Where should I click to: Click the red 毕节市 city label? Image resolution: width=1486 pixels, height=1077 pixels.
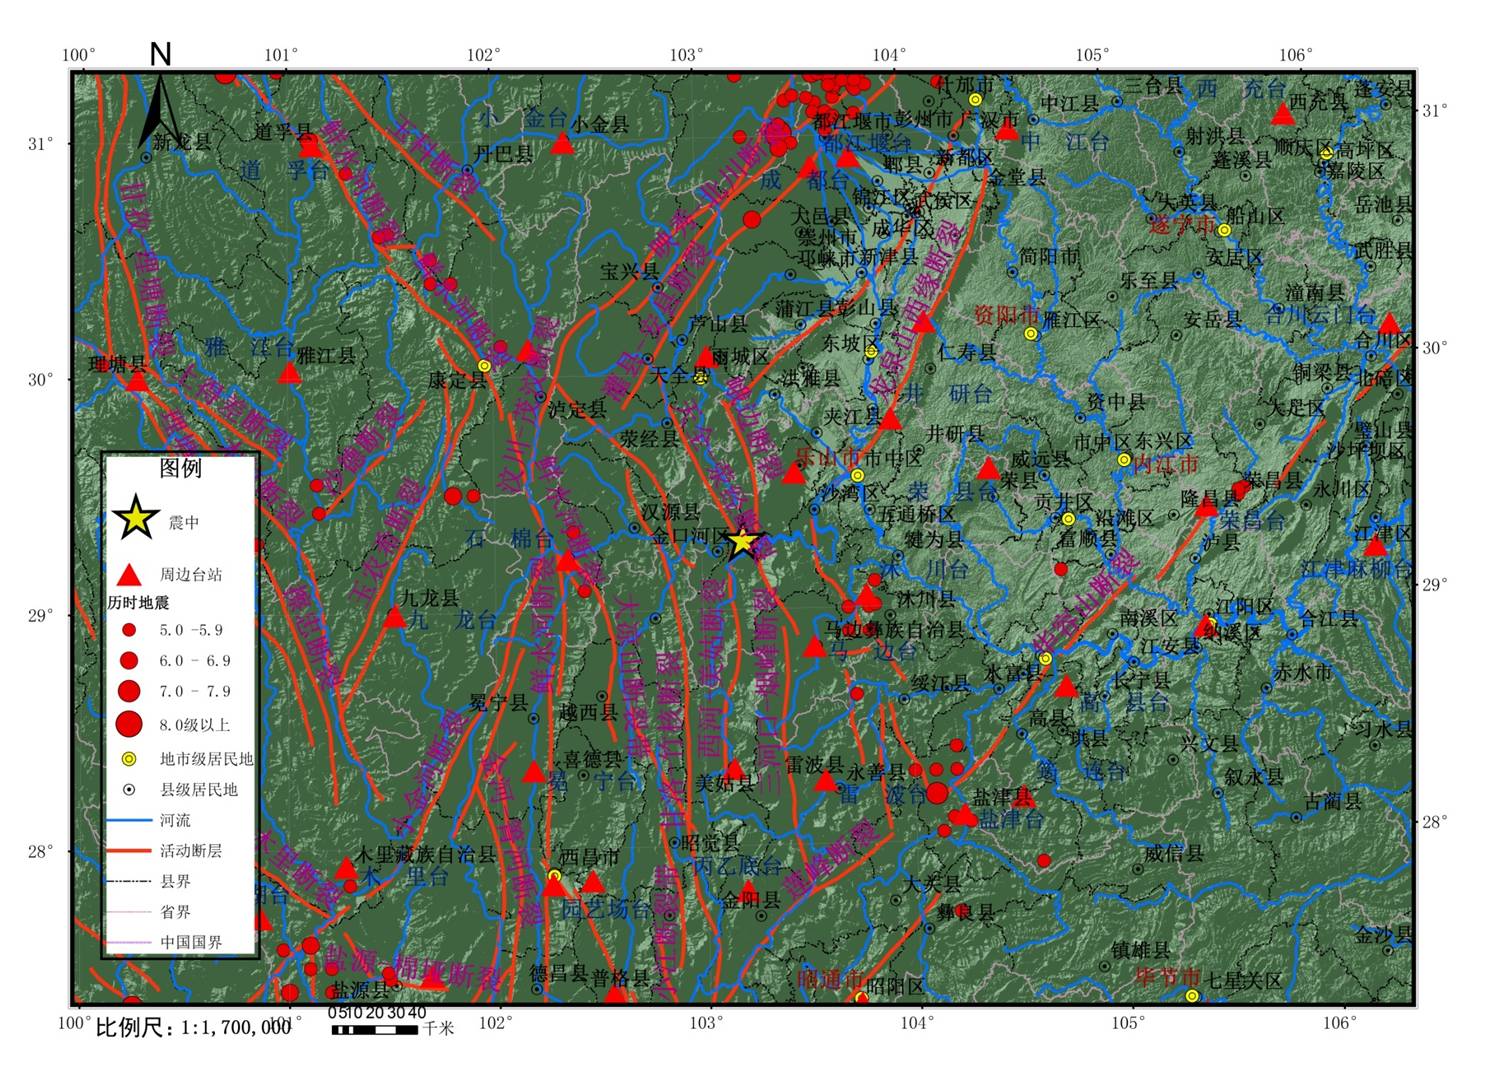1168,976
